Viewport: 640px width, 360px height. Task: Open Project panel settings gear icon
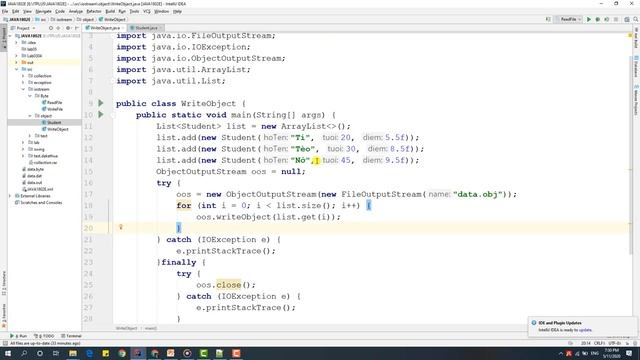(x=68, y=28)
